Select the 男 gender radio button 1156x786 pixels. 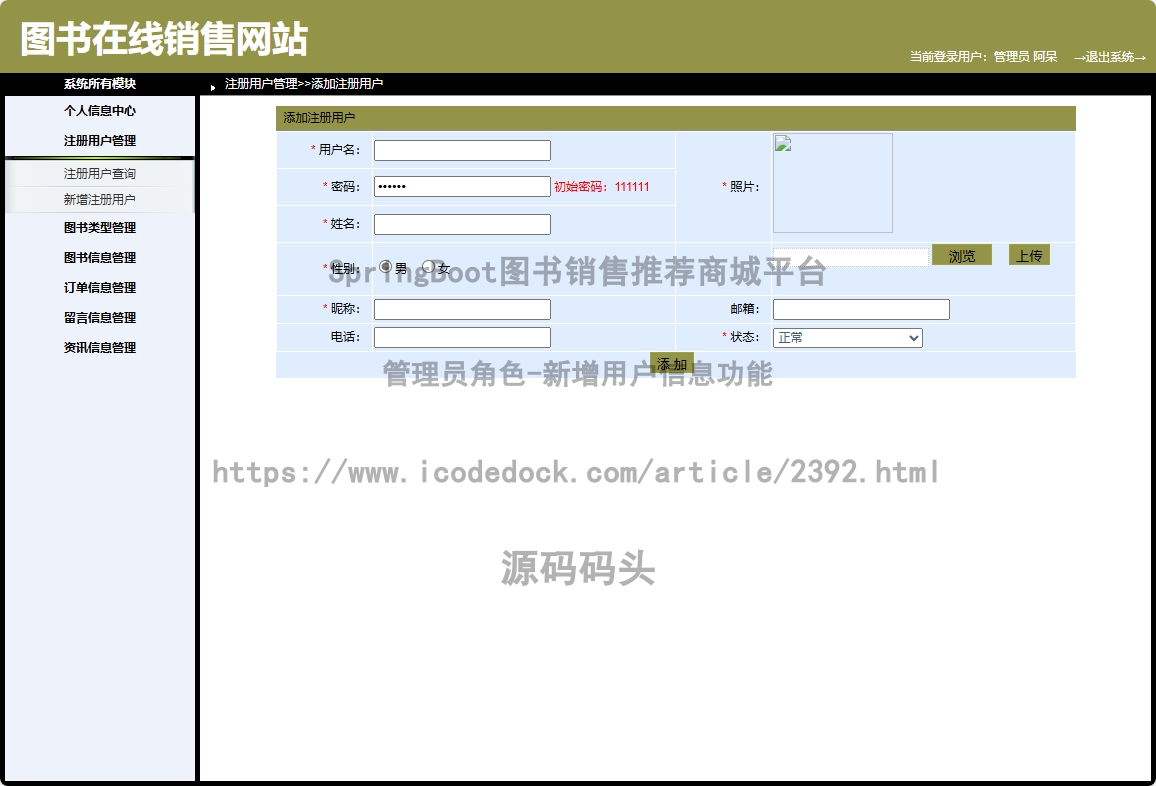click(386, 267)
